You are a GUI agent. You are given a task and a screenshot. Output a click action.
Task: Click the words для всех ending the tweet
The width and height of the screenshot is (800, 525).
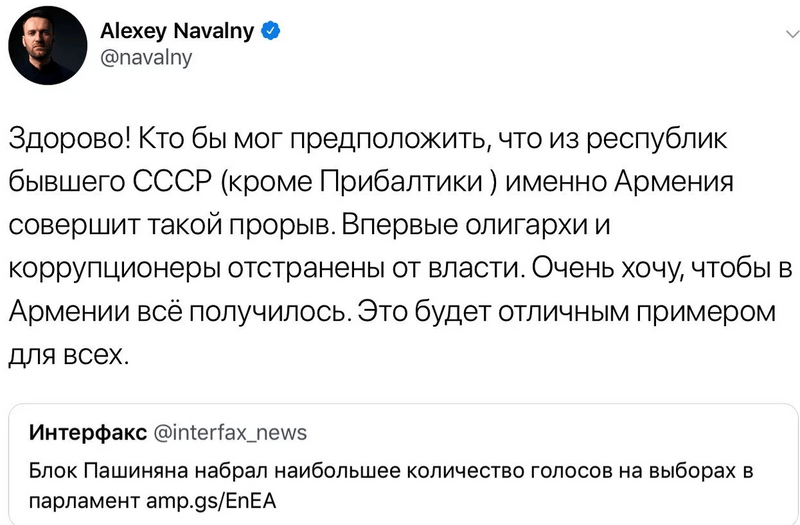coord(70,355)
